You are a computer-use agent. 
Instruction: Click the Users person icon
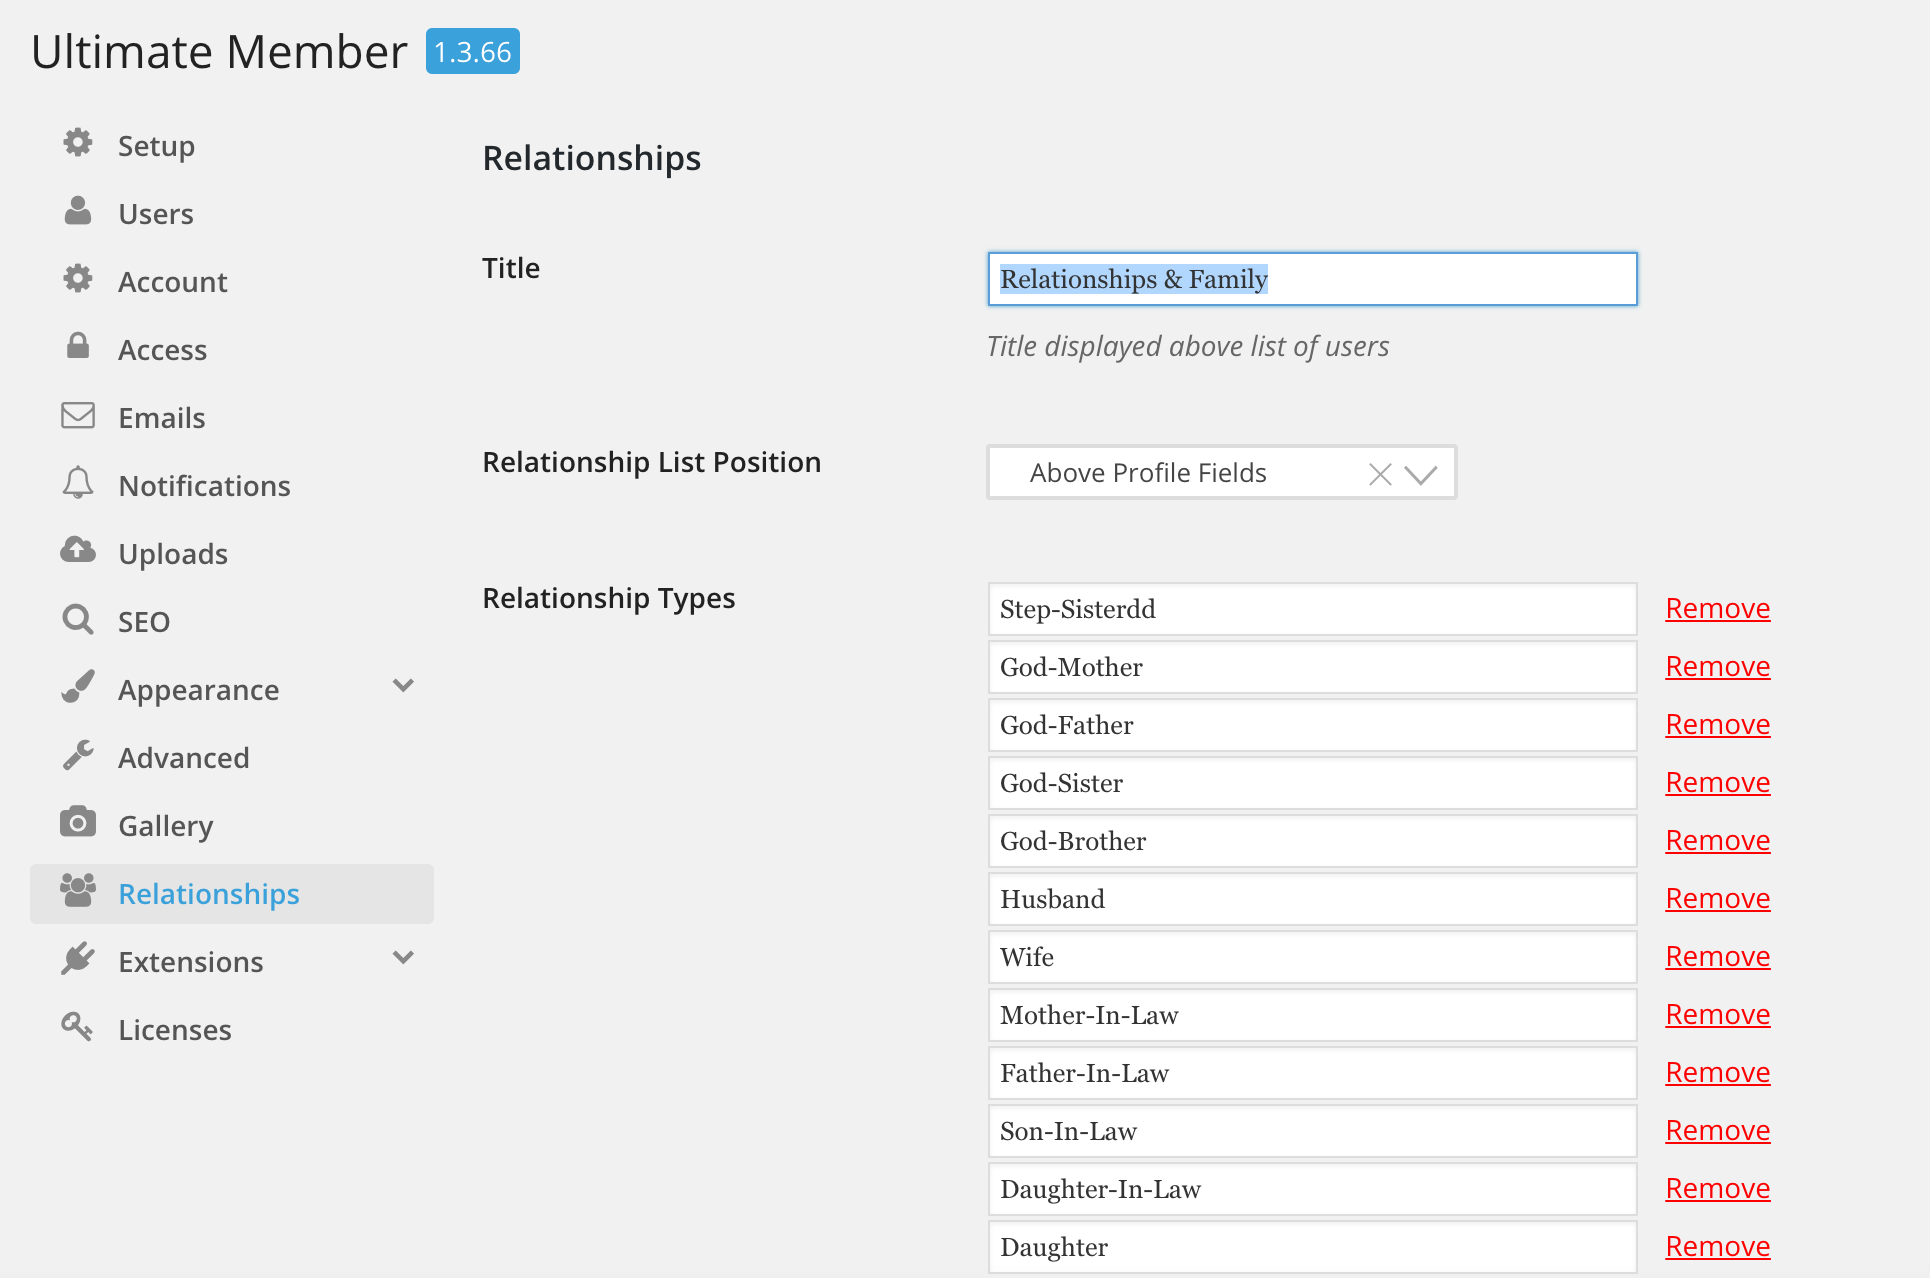(78, 211)
